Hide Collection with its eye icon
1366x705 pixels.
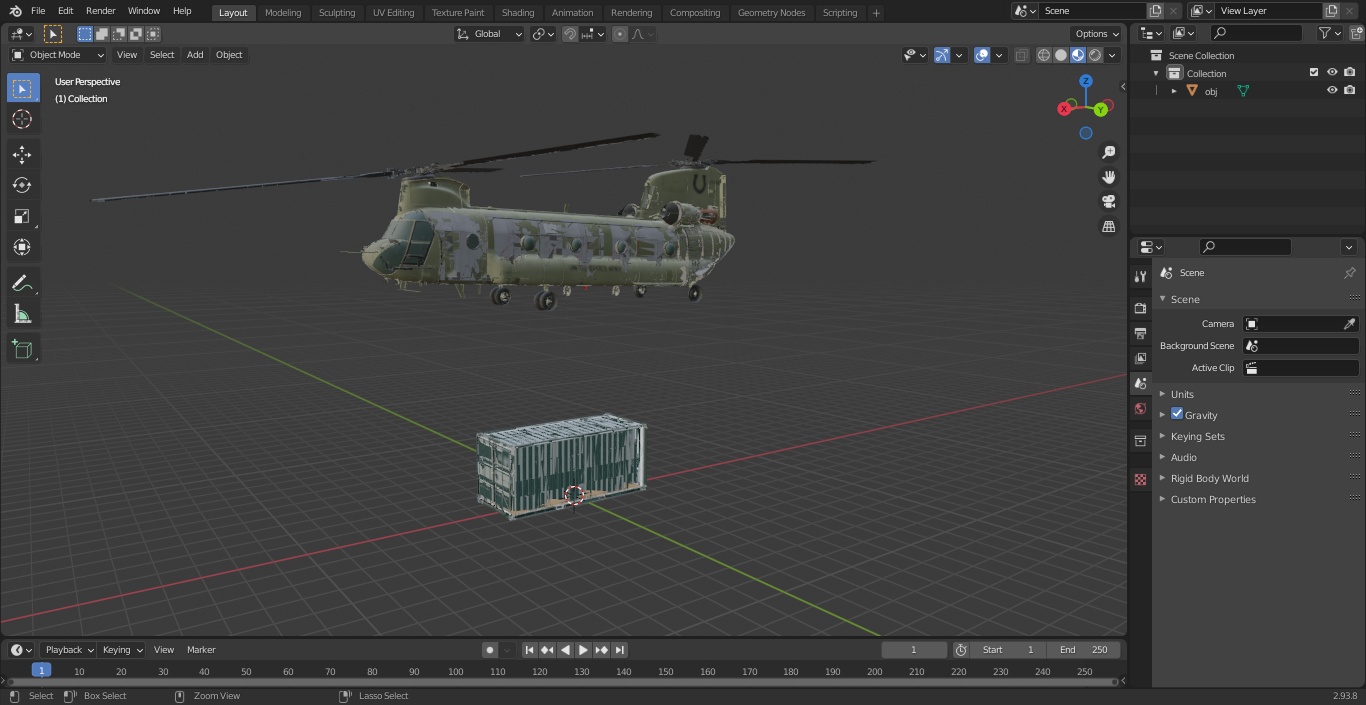pyautogui.click(x=1332, y=72)
